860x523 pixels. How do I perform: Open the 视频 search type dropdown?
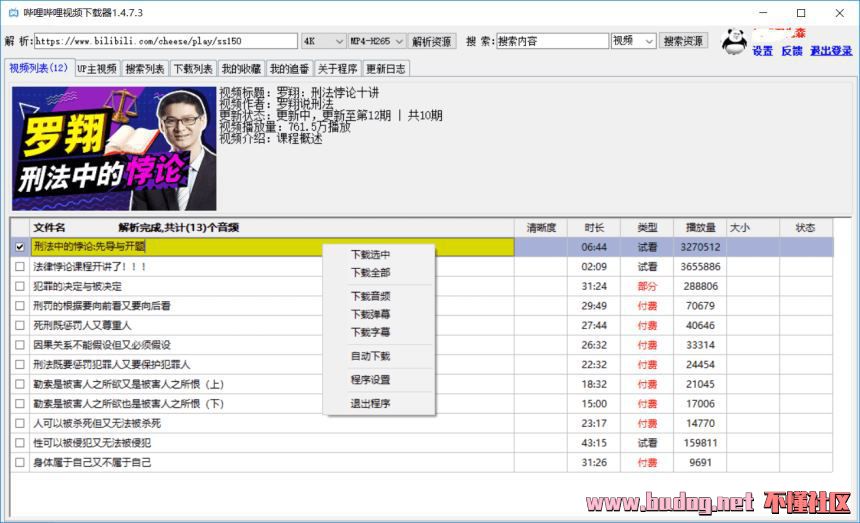click(633, 41)
